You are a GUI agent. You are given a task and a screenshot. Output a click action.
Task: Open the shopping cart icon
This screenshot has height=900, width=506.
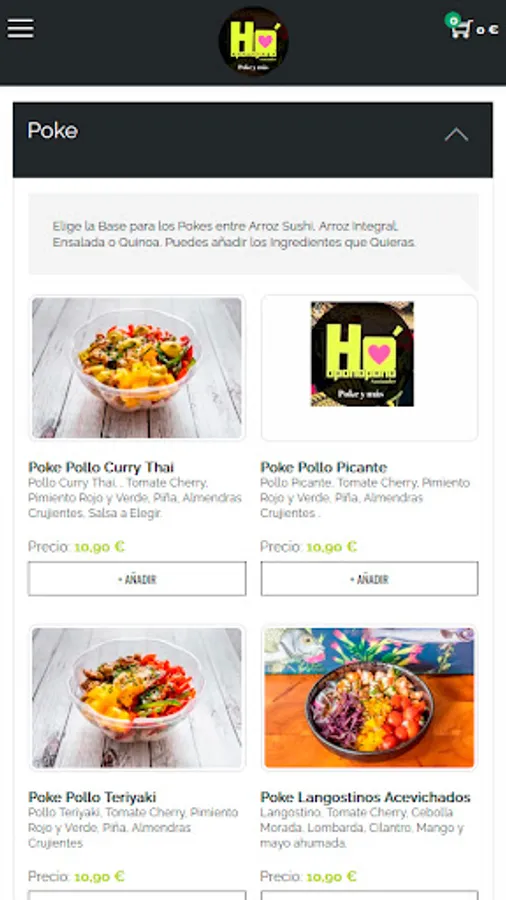[462, 28]
